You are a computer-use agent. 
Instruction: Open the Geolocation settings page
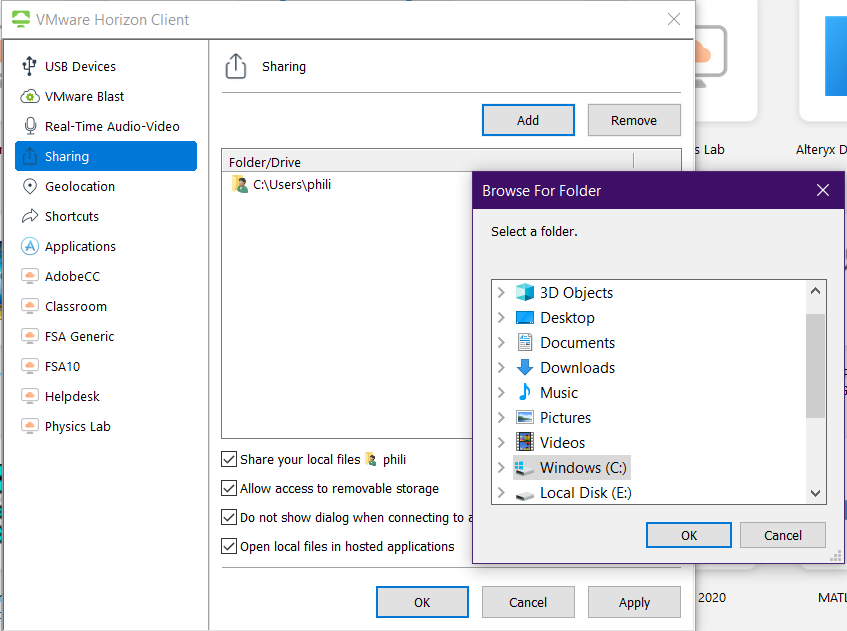point(106,186)
